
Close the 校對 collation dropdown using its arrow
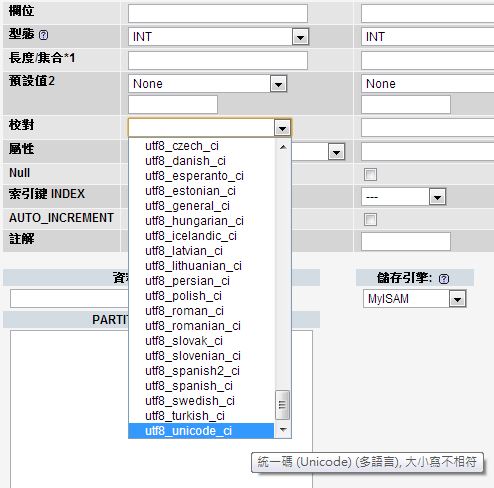pos(282,128)
